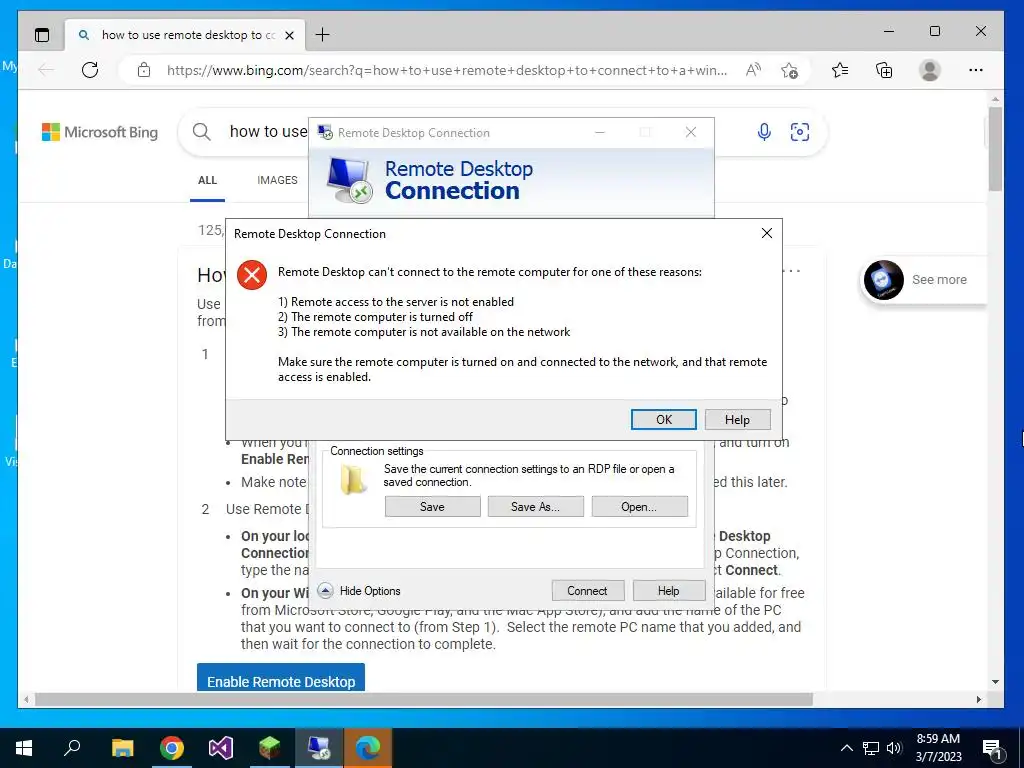Open Google Chrome from taskbar
This screenshot has width=1024, height=768.
click(172, 748)
